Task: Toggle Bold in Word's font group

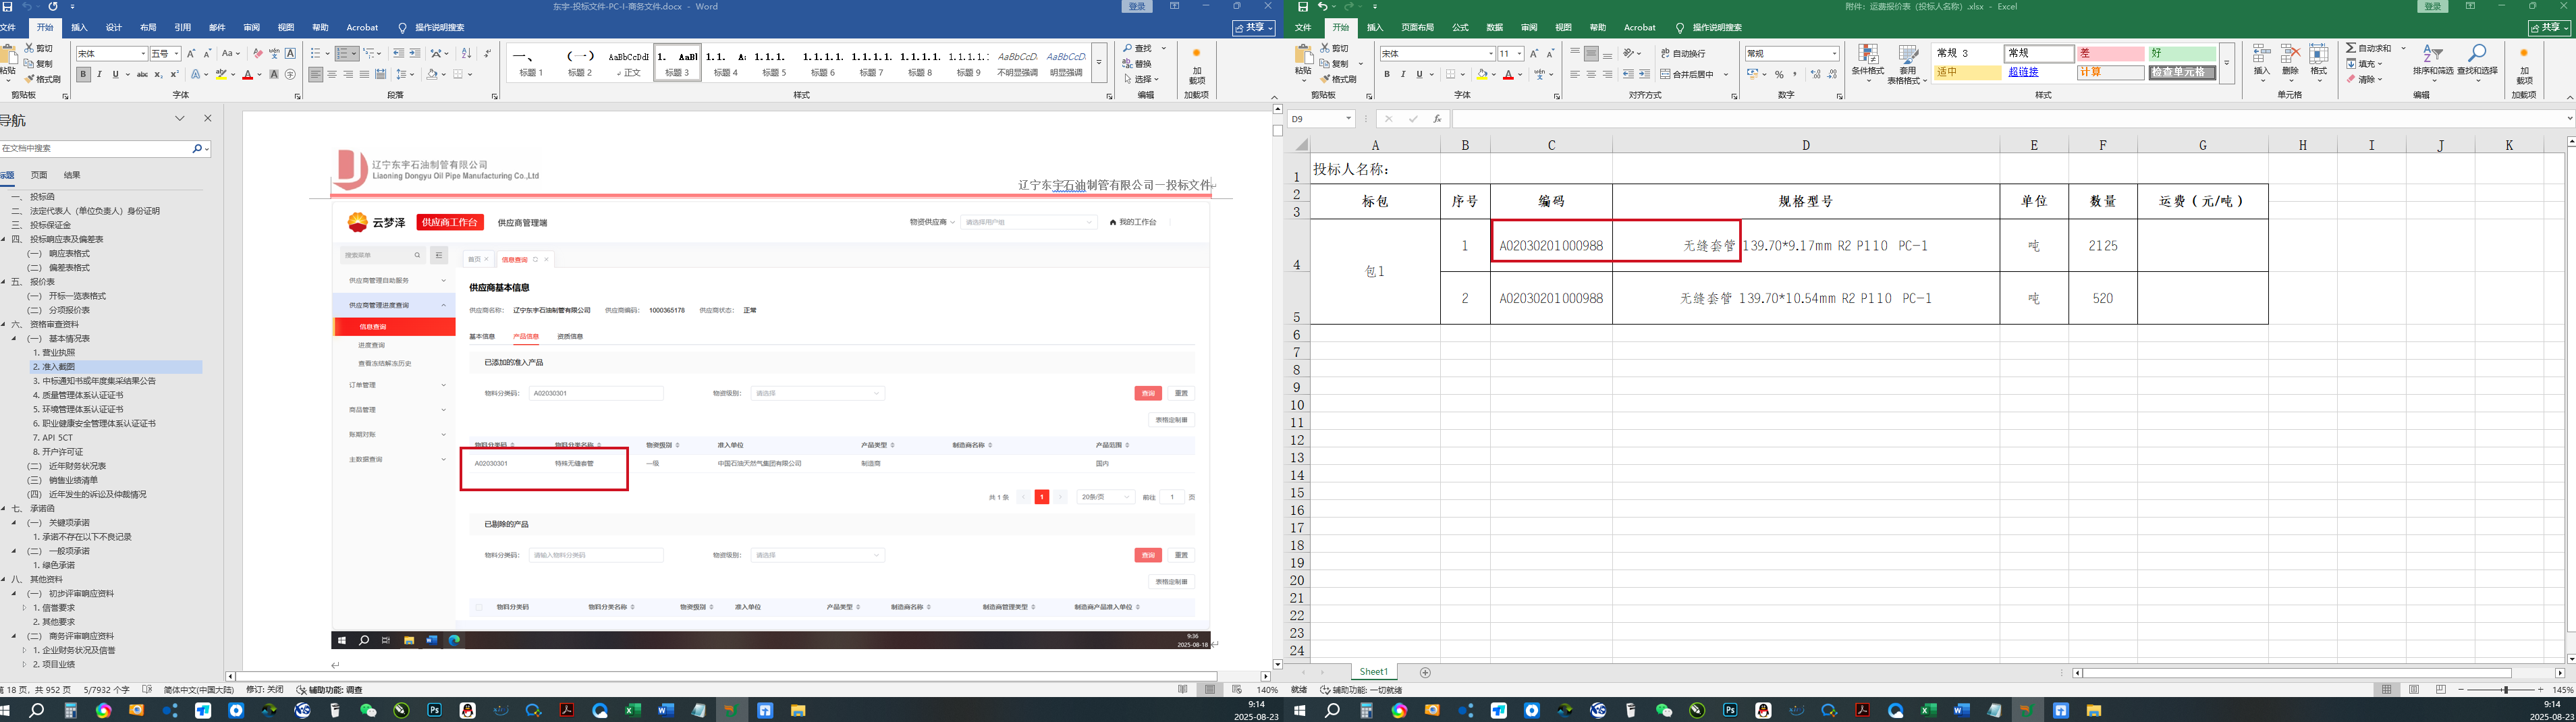Action: point(83,75)
